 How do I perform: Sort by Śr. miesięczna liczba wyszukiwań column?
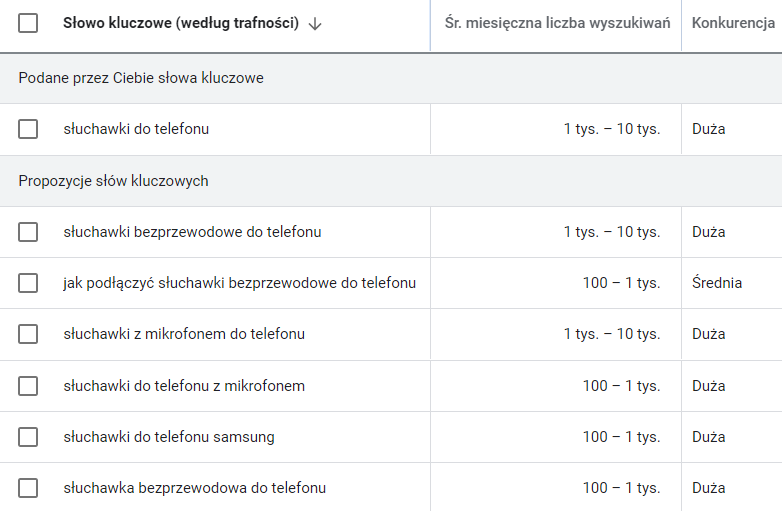click(x=557, y=23)
